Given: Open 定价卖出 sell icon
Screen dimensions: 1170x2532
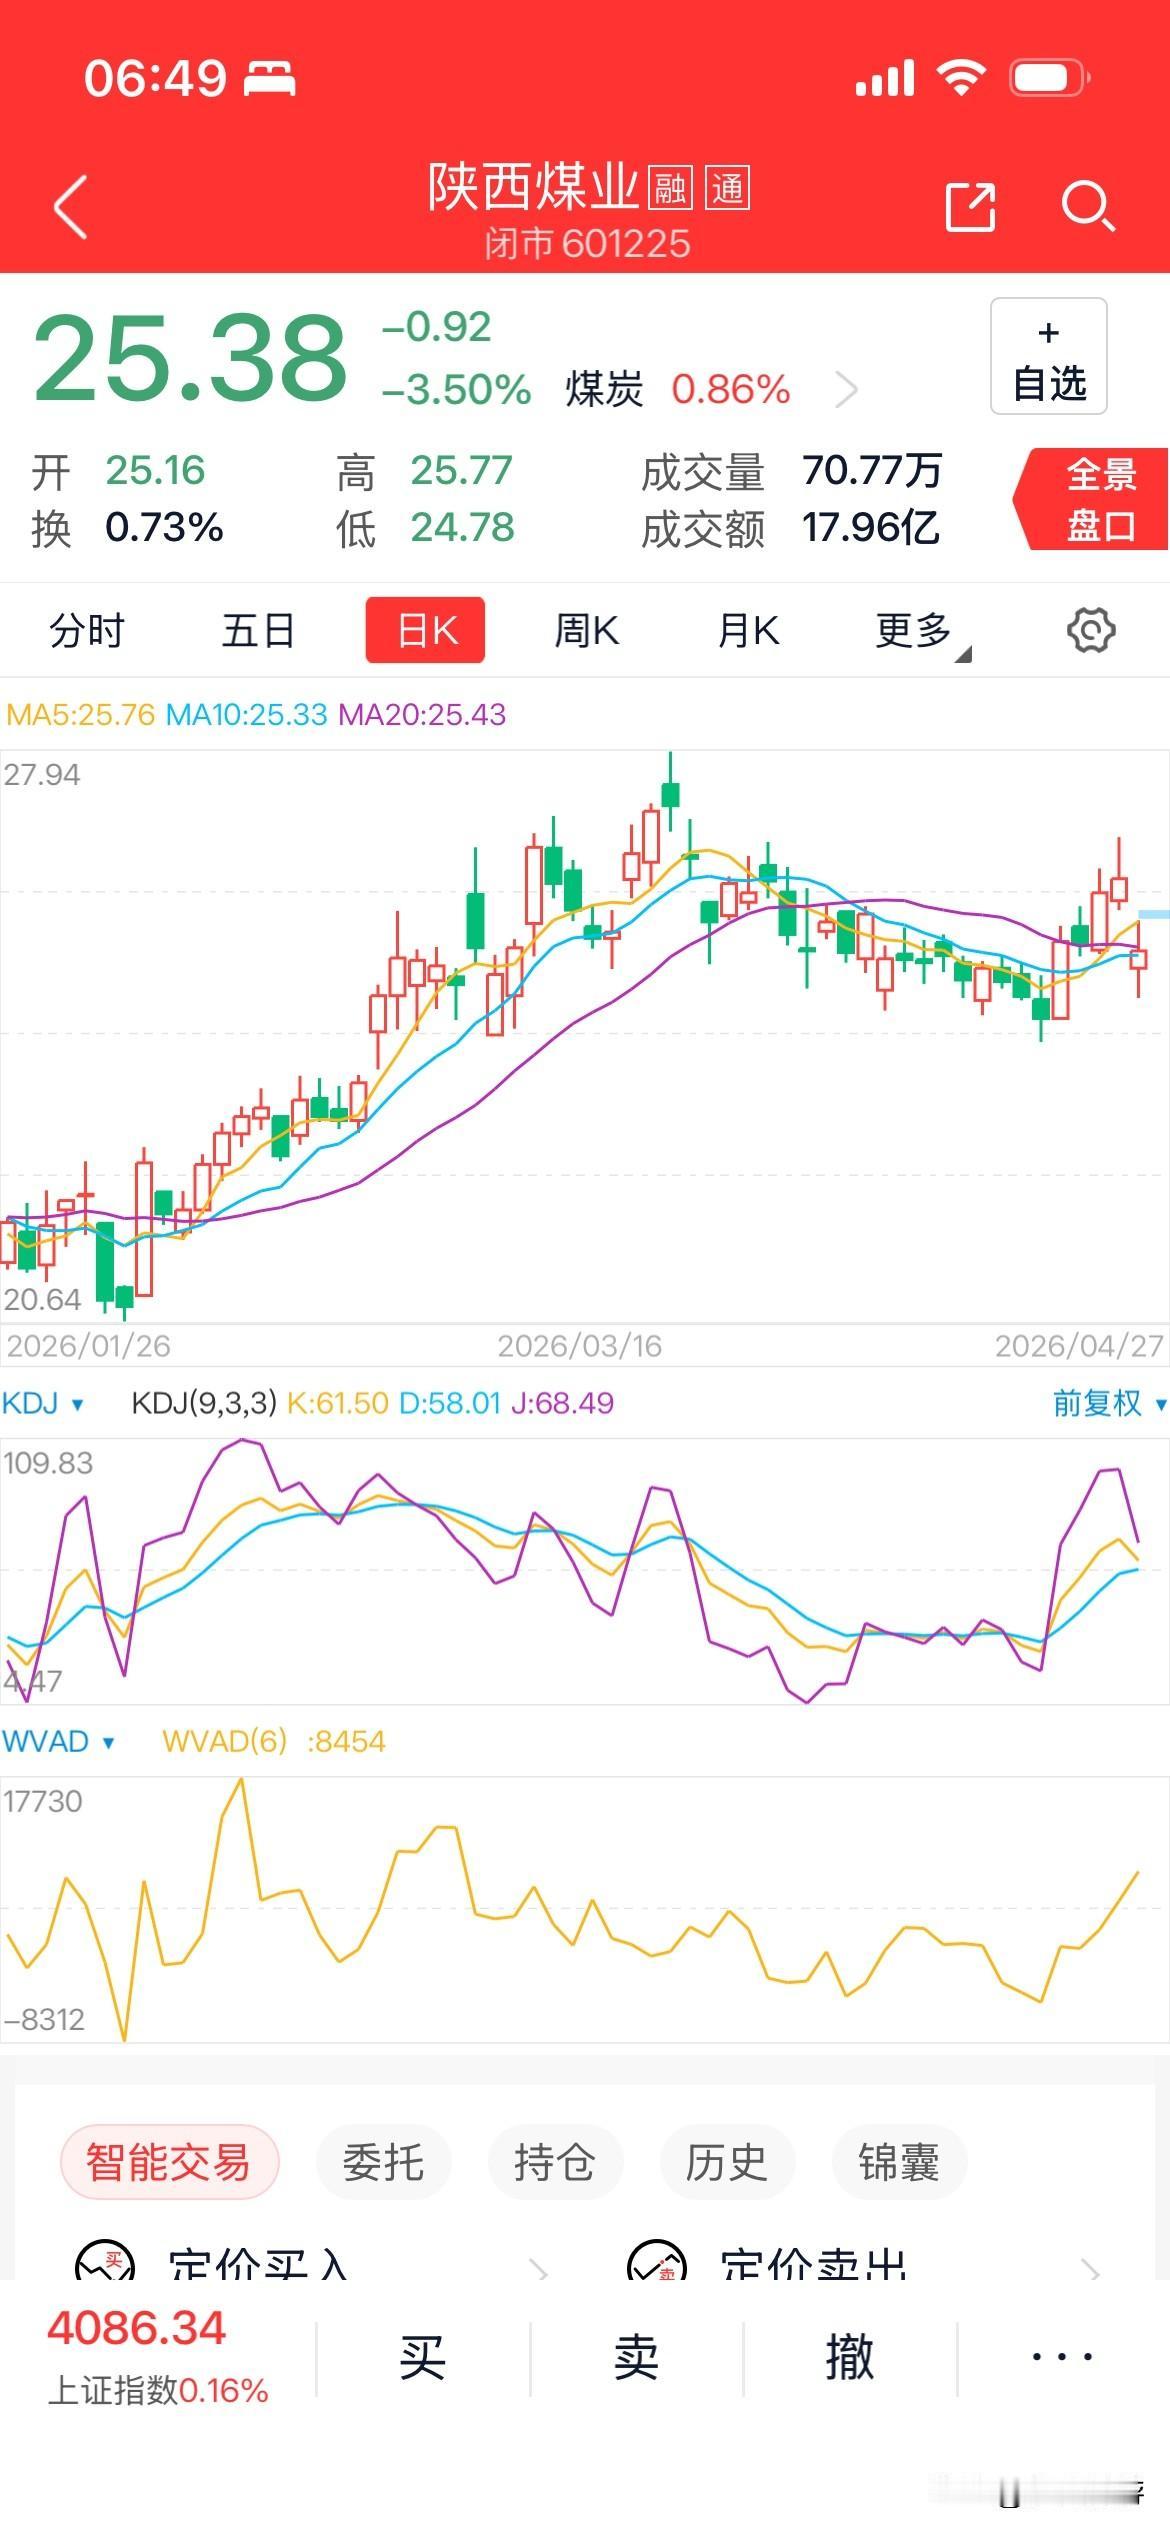Looking at the screenshot, I should pyautogui.click(x=656, y=2260).
